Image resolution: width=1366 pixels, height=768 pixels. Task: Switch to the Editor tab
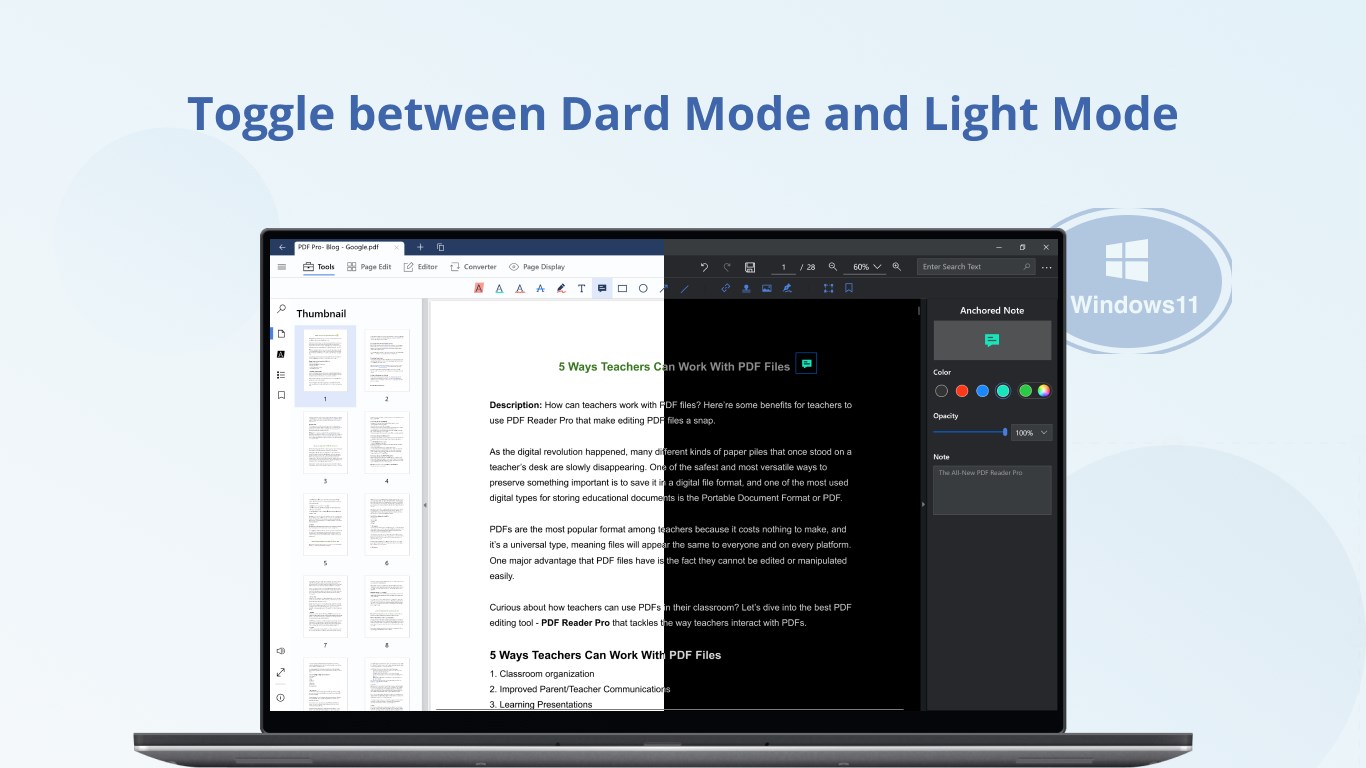421,267
